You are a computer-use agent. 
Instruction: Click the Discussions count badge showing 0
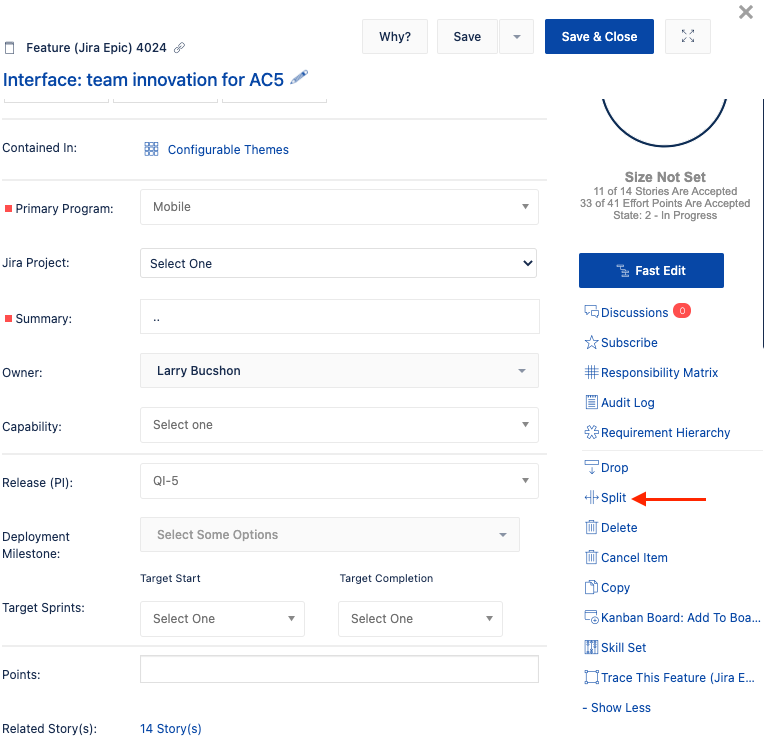682,310
